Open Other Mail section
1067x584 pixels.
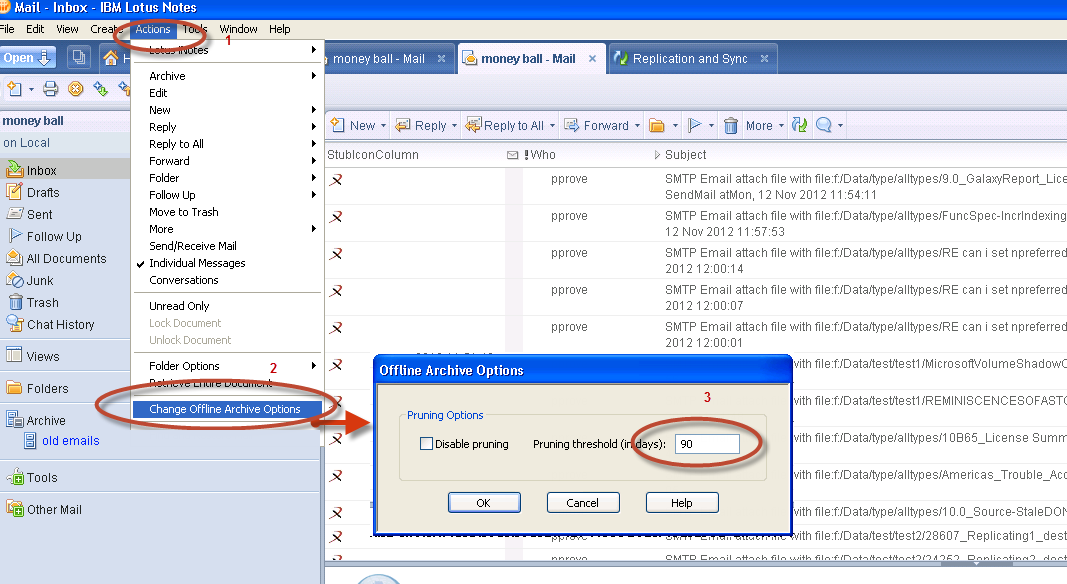coord(54,510)
